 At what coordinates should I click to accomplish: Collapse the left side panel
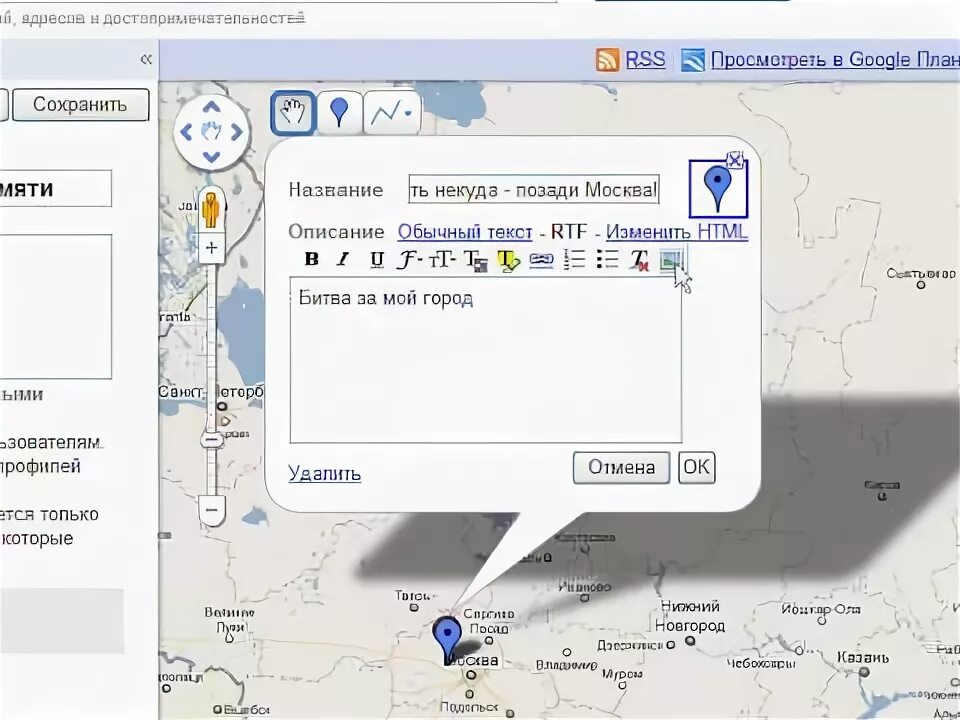(x=146, y=59)
